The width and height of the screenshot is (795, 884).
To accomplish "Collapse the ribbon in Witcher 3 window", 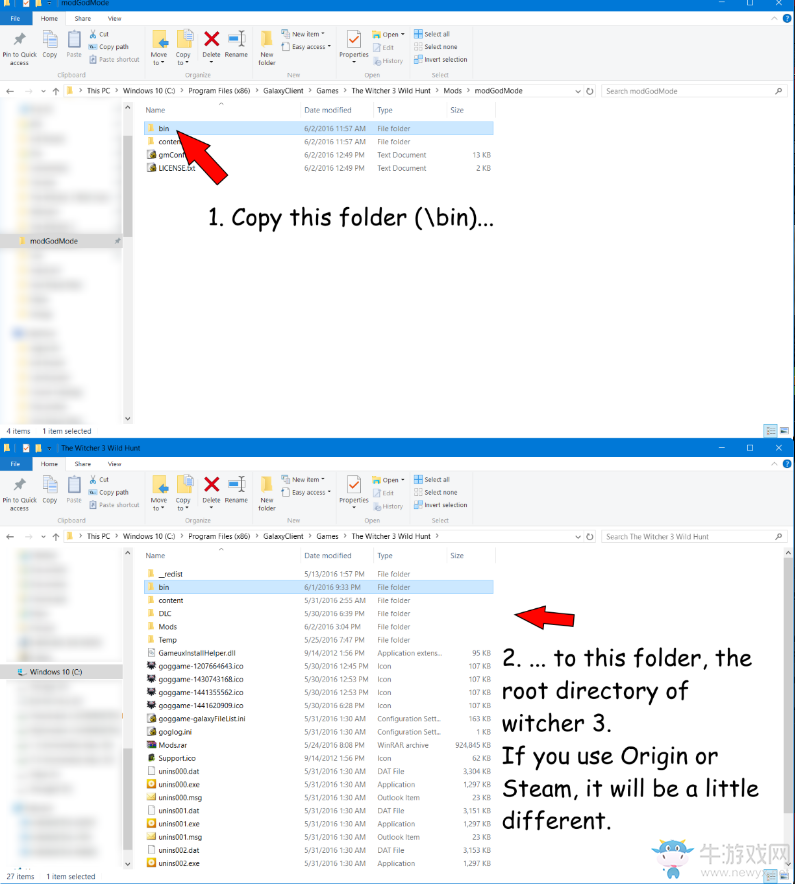I will click(774, 464).
